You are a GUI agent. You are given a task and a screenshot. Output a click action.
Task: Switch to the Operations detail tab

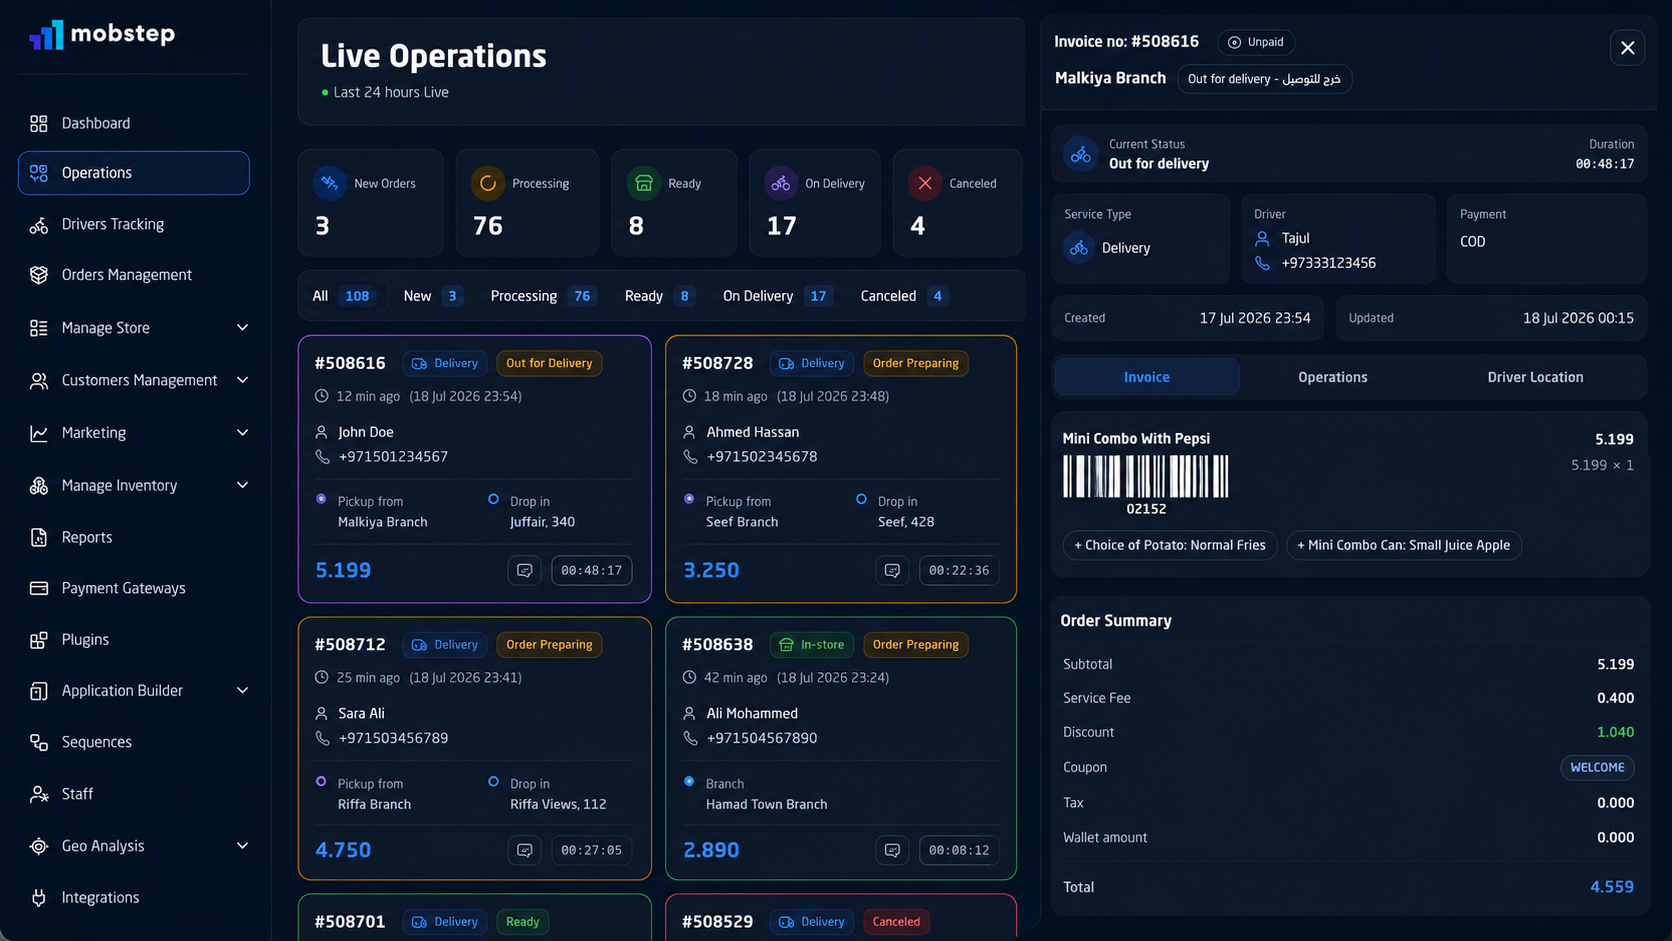point(1332,377)
